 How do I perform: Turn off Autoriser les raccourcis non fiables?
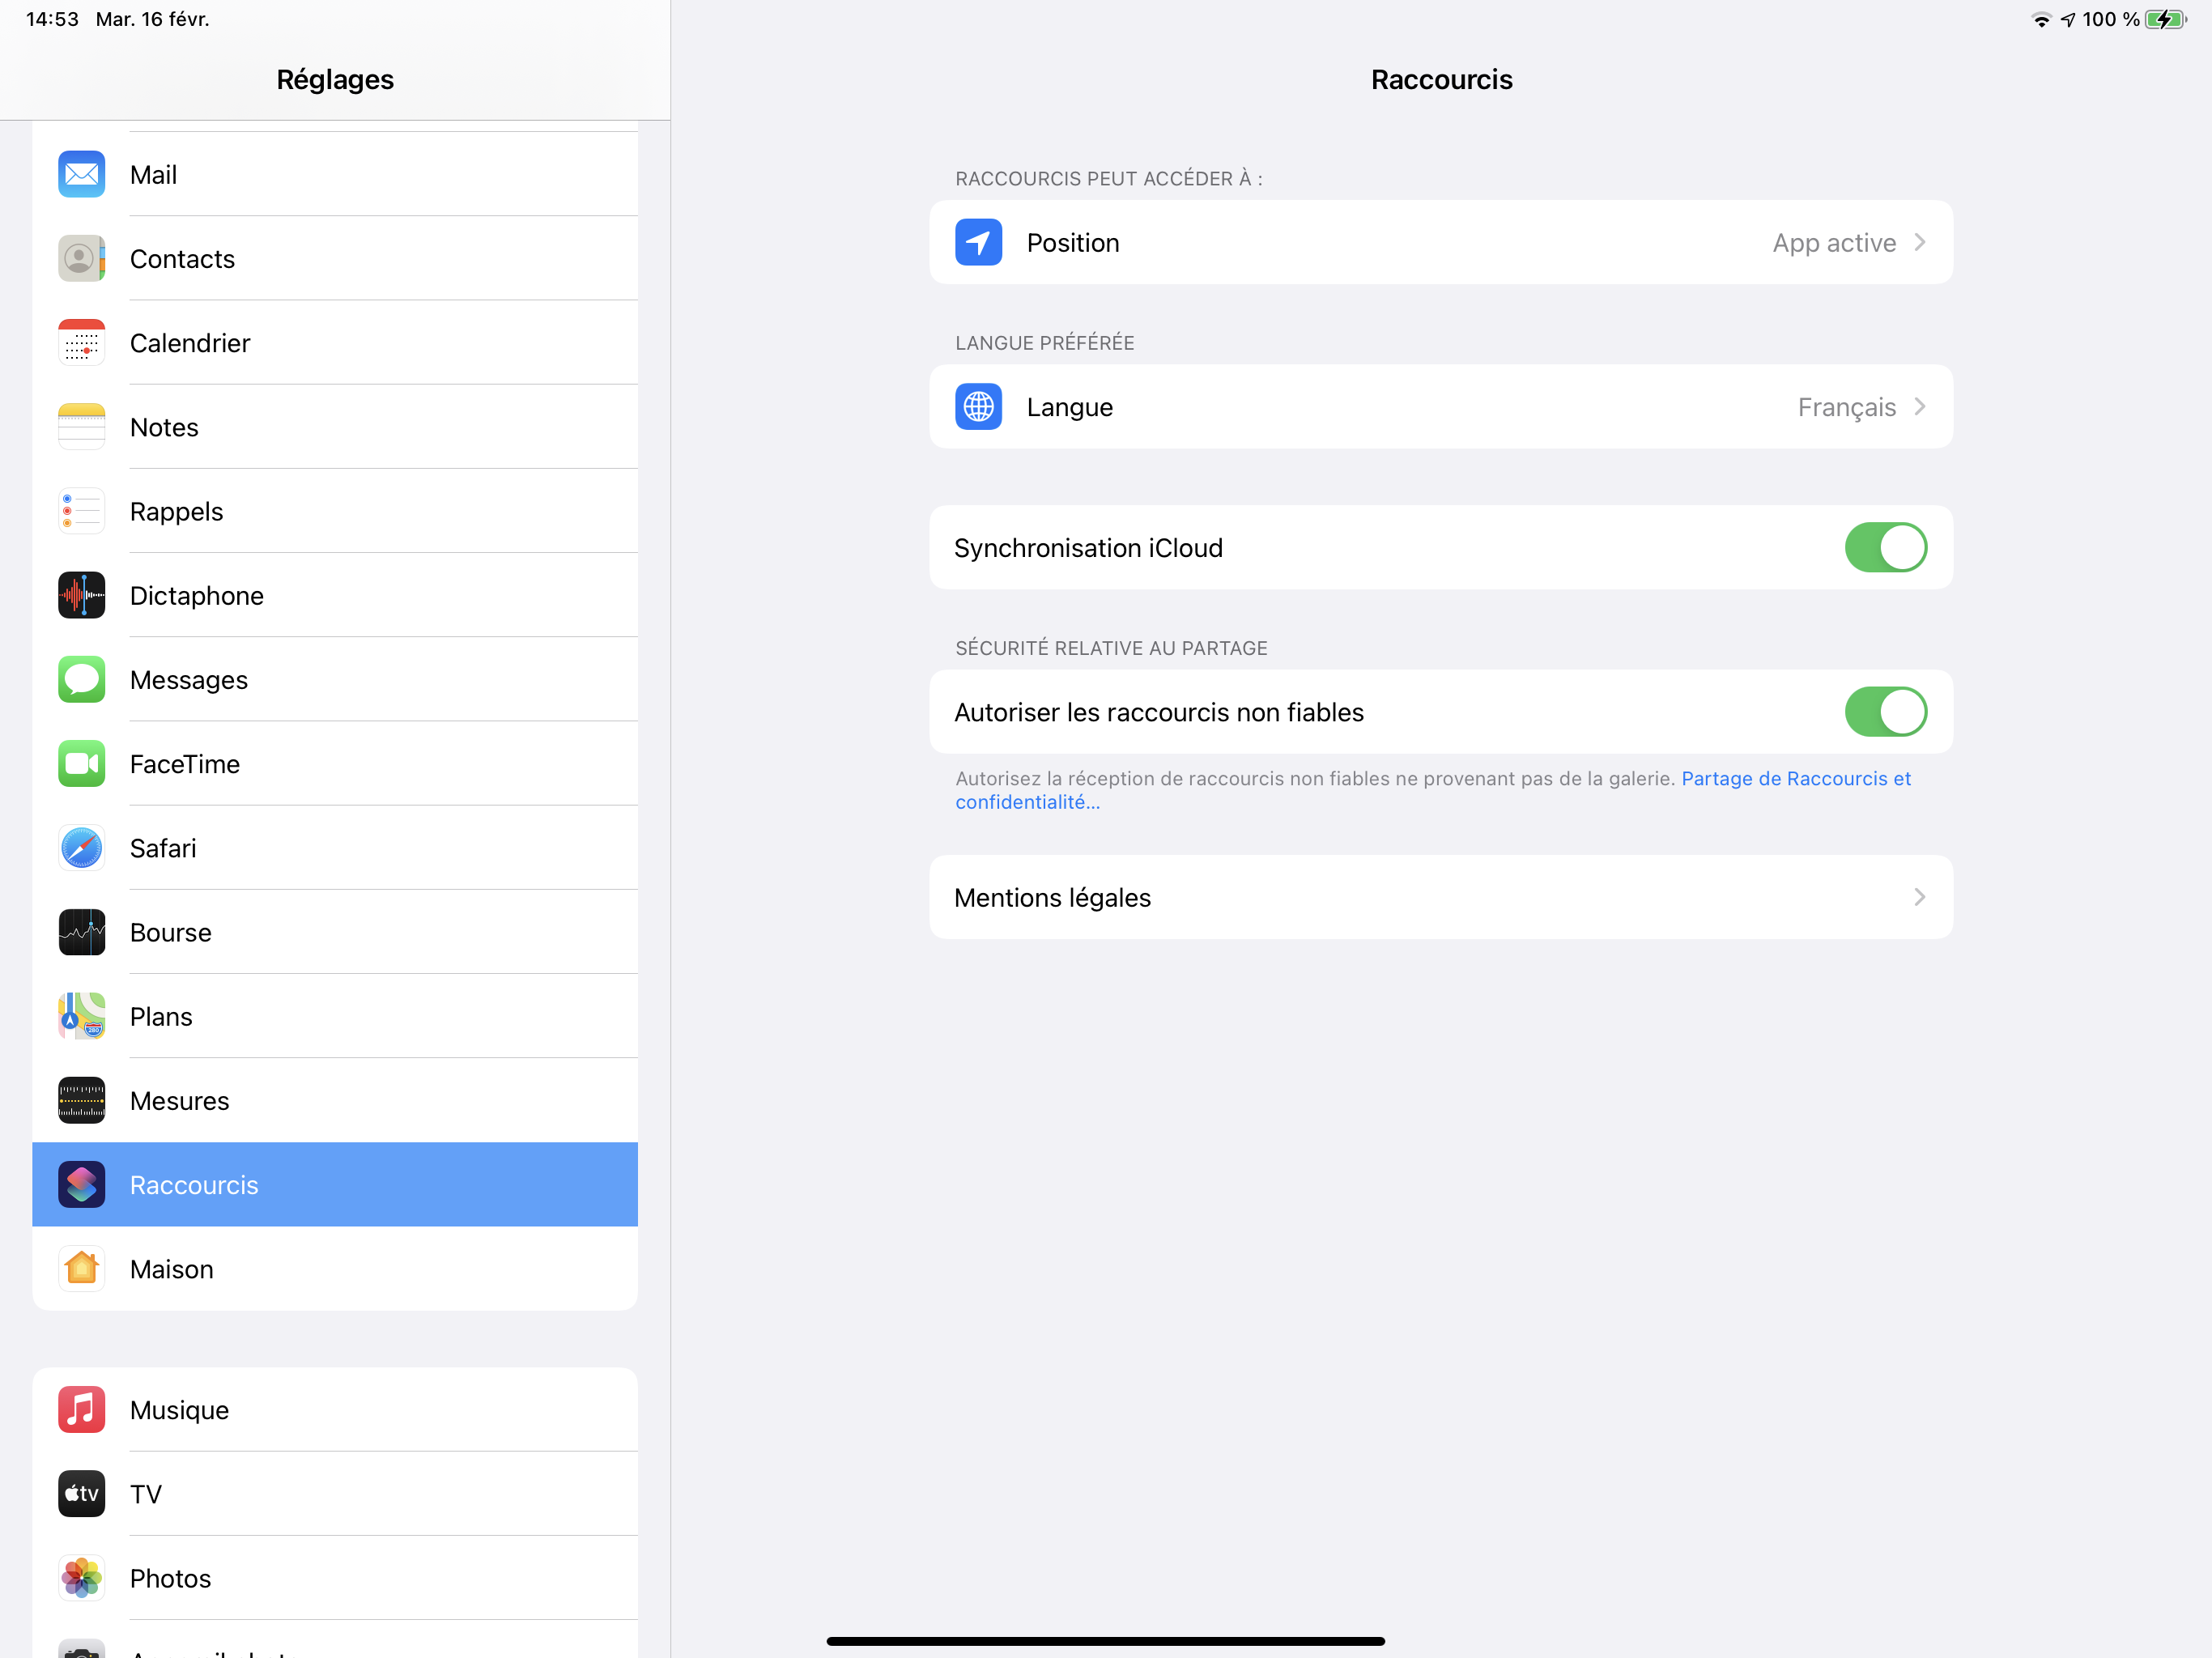[x=1885, y=712]
